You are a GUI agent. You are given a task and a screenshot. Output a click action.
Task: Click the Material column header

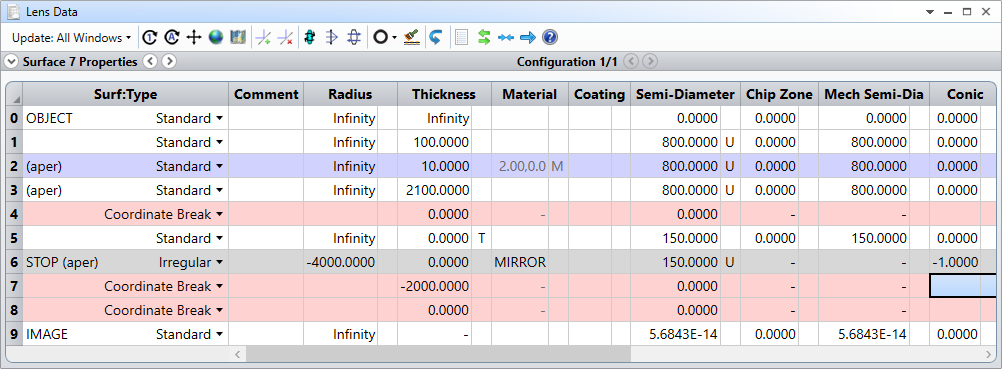[530, 94]
